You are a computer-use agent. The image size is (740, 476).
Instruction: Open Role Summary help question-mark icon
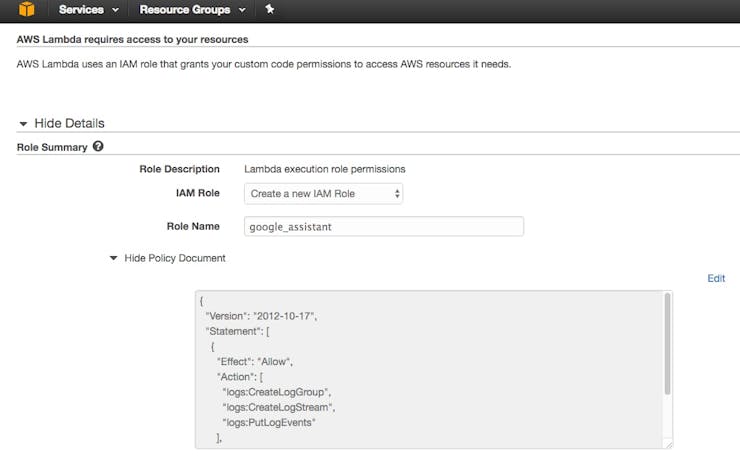[x=98, y=146]
